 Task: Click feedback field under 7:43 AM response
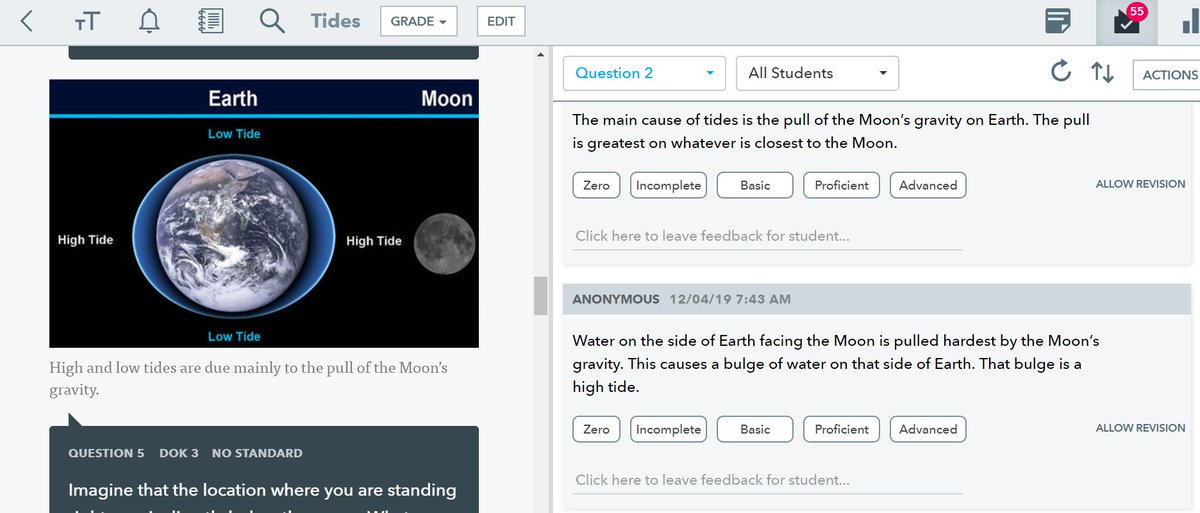tap(767, 480)
